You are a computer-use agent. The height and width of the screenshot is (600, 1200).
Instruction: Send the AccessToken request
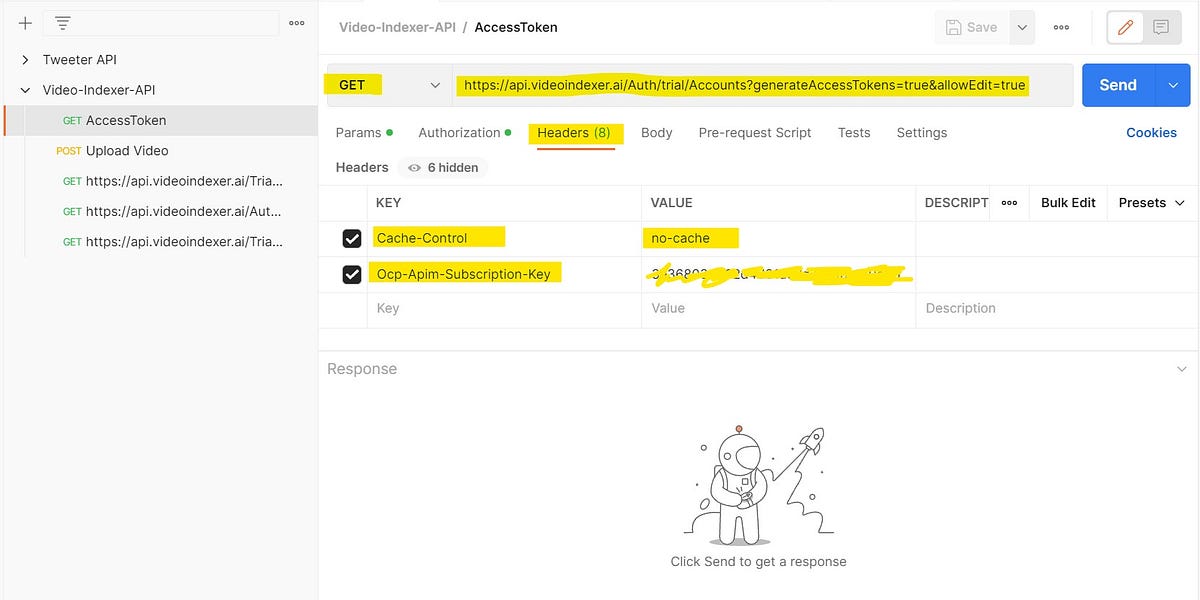[1117, 85]
